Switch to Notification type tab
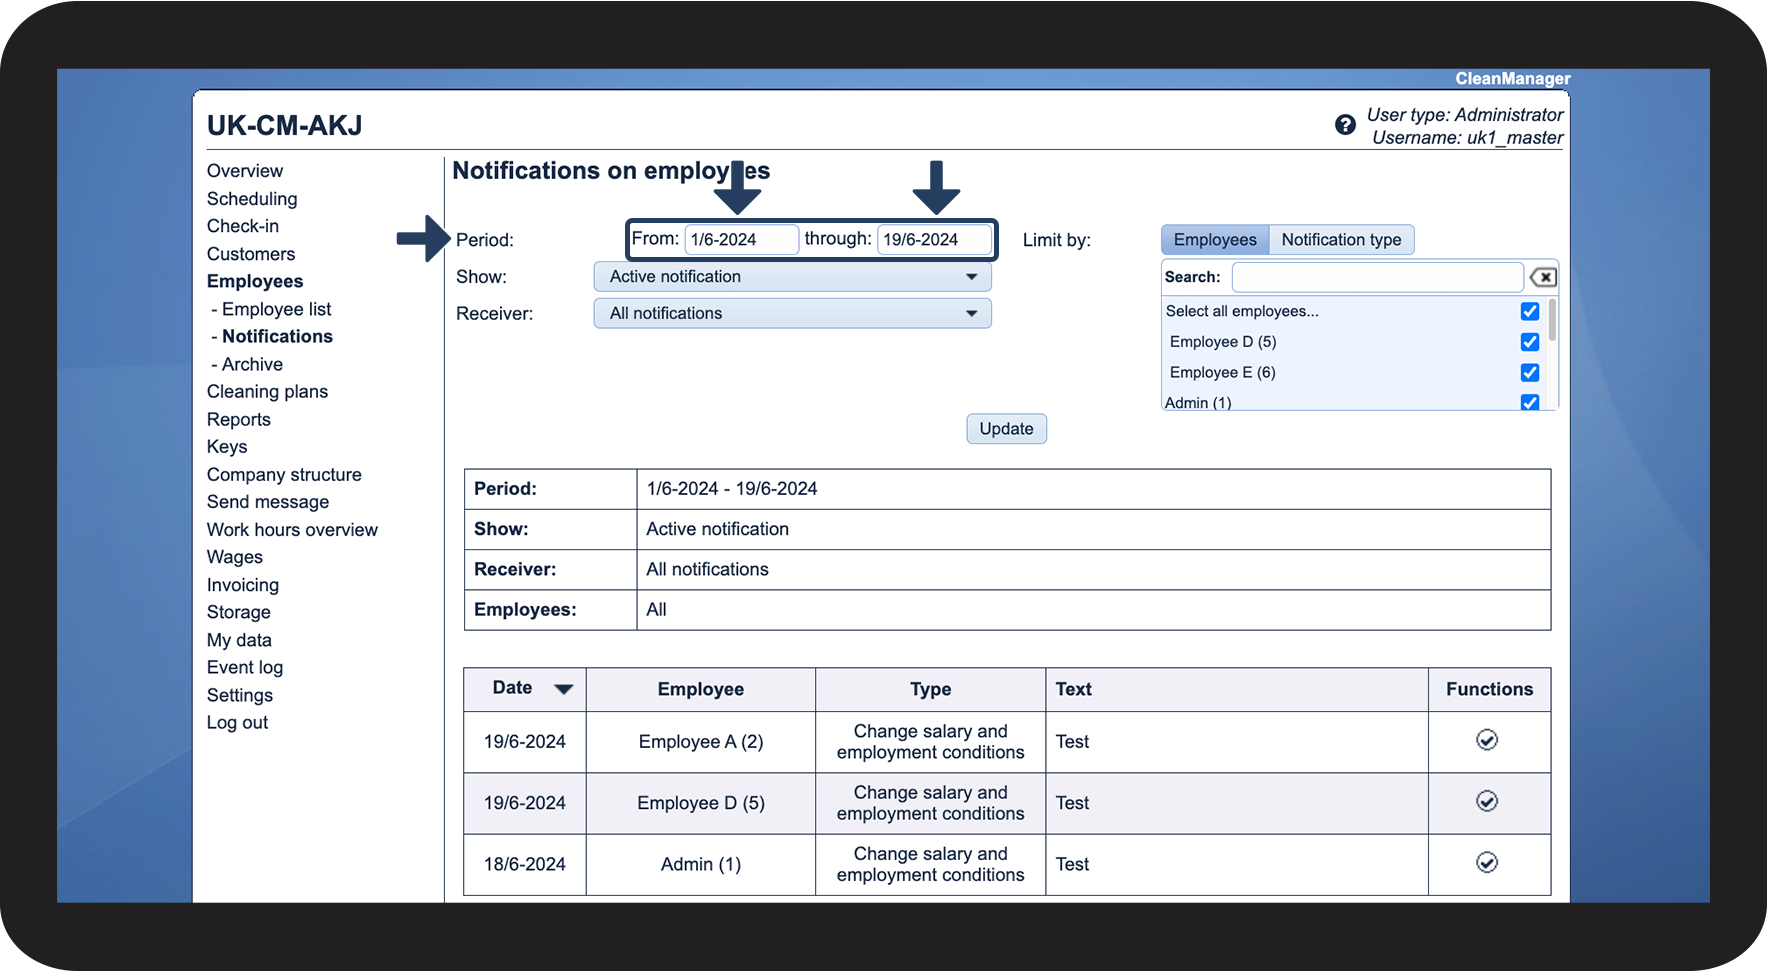 pos(1341,240)
